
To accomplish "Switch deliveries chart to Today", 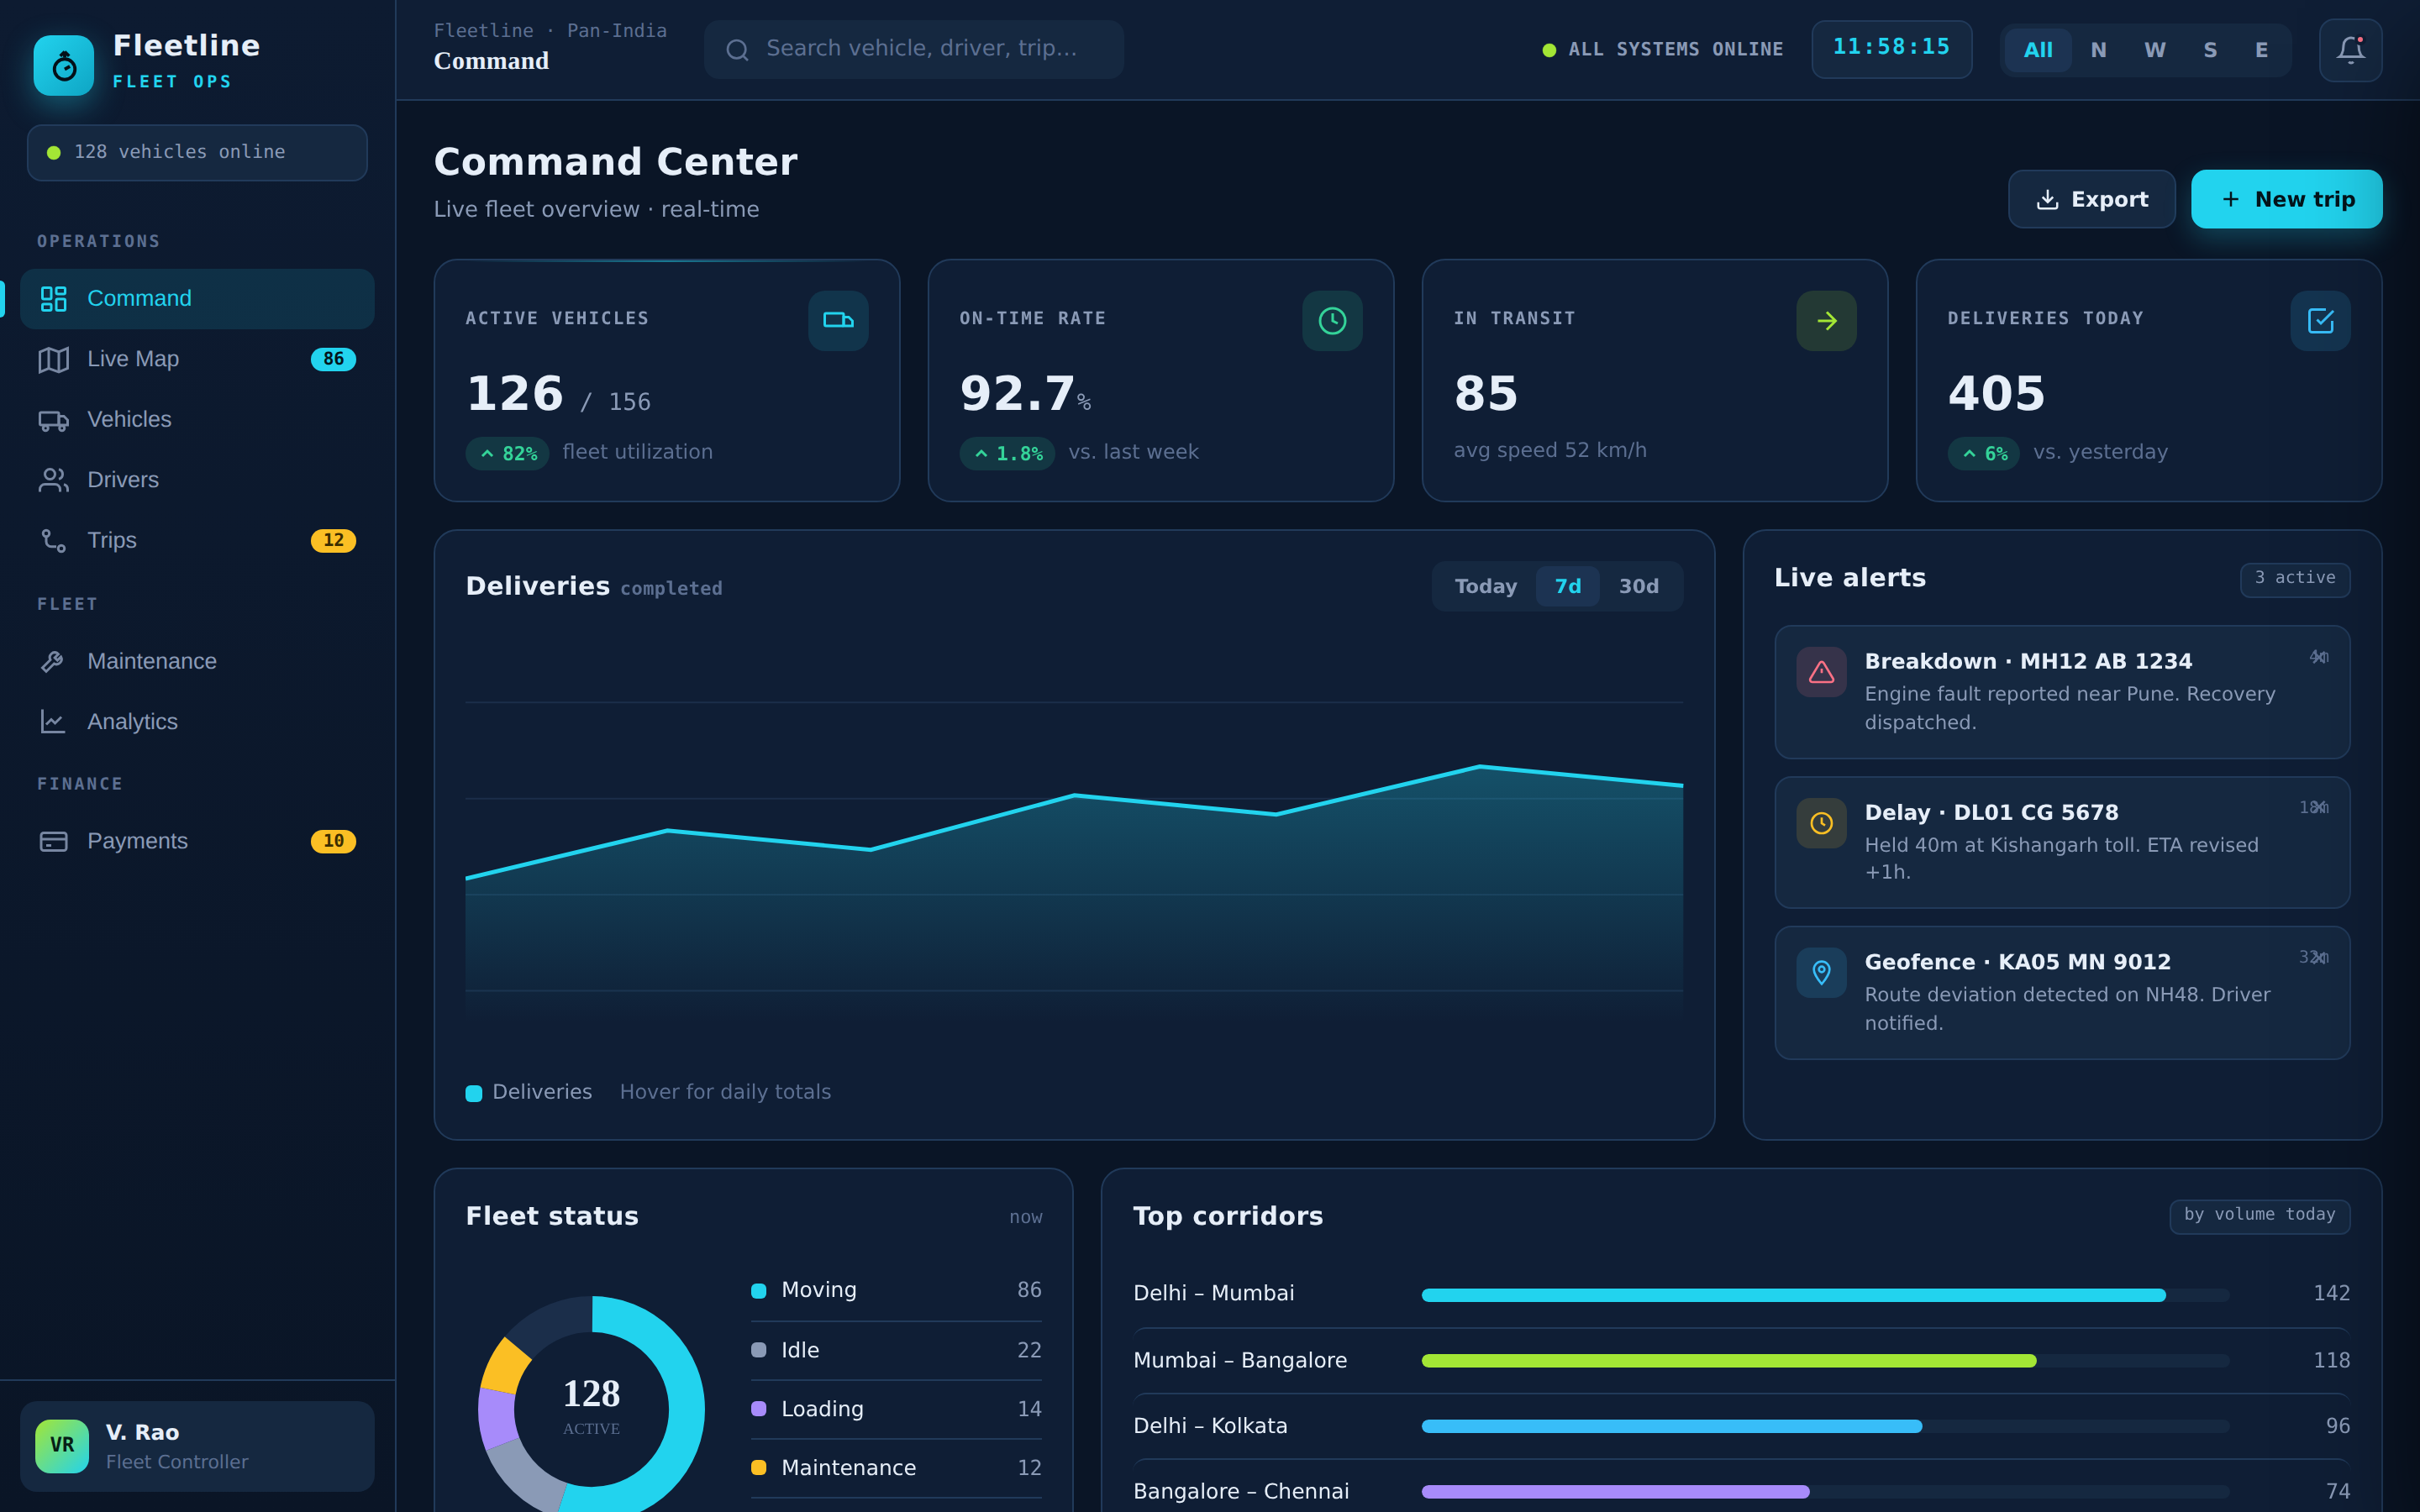I will (x=1485, y=586).
